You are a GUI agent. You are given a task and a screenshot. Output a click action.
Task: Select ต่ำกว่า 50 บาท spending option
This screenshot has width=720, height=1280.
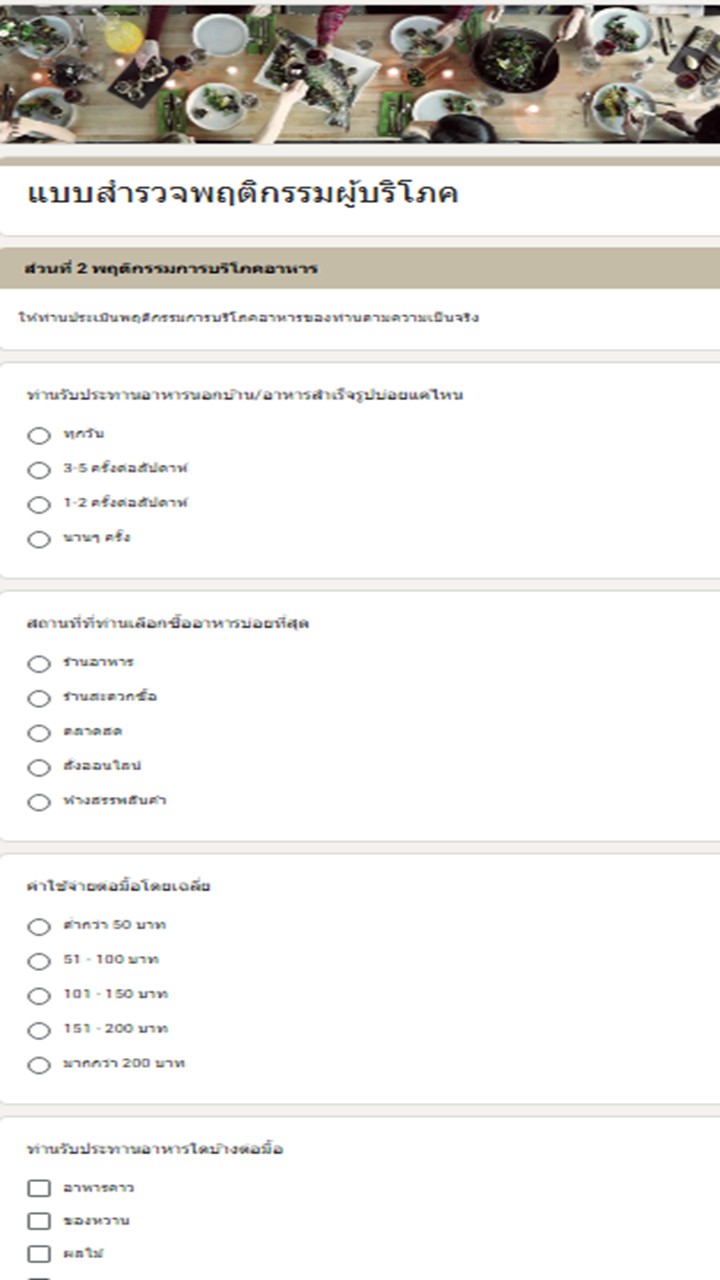coord(39,926)
